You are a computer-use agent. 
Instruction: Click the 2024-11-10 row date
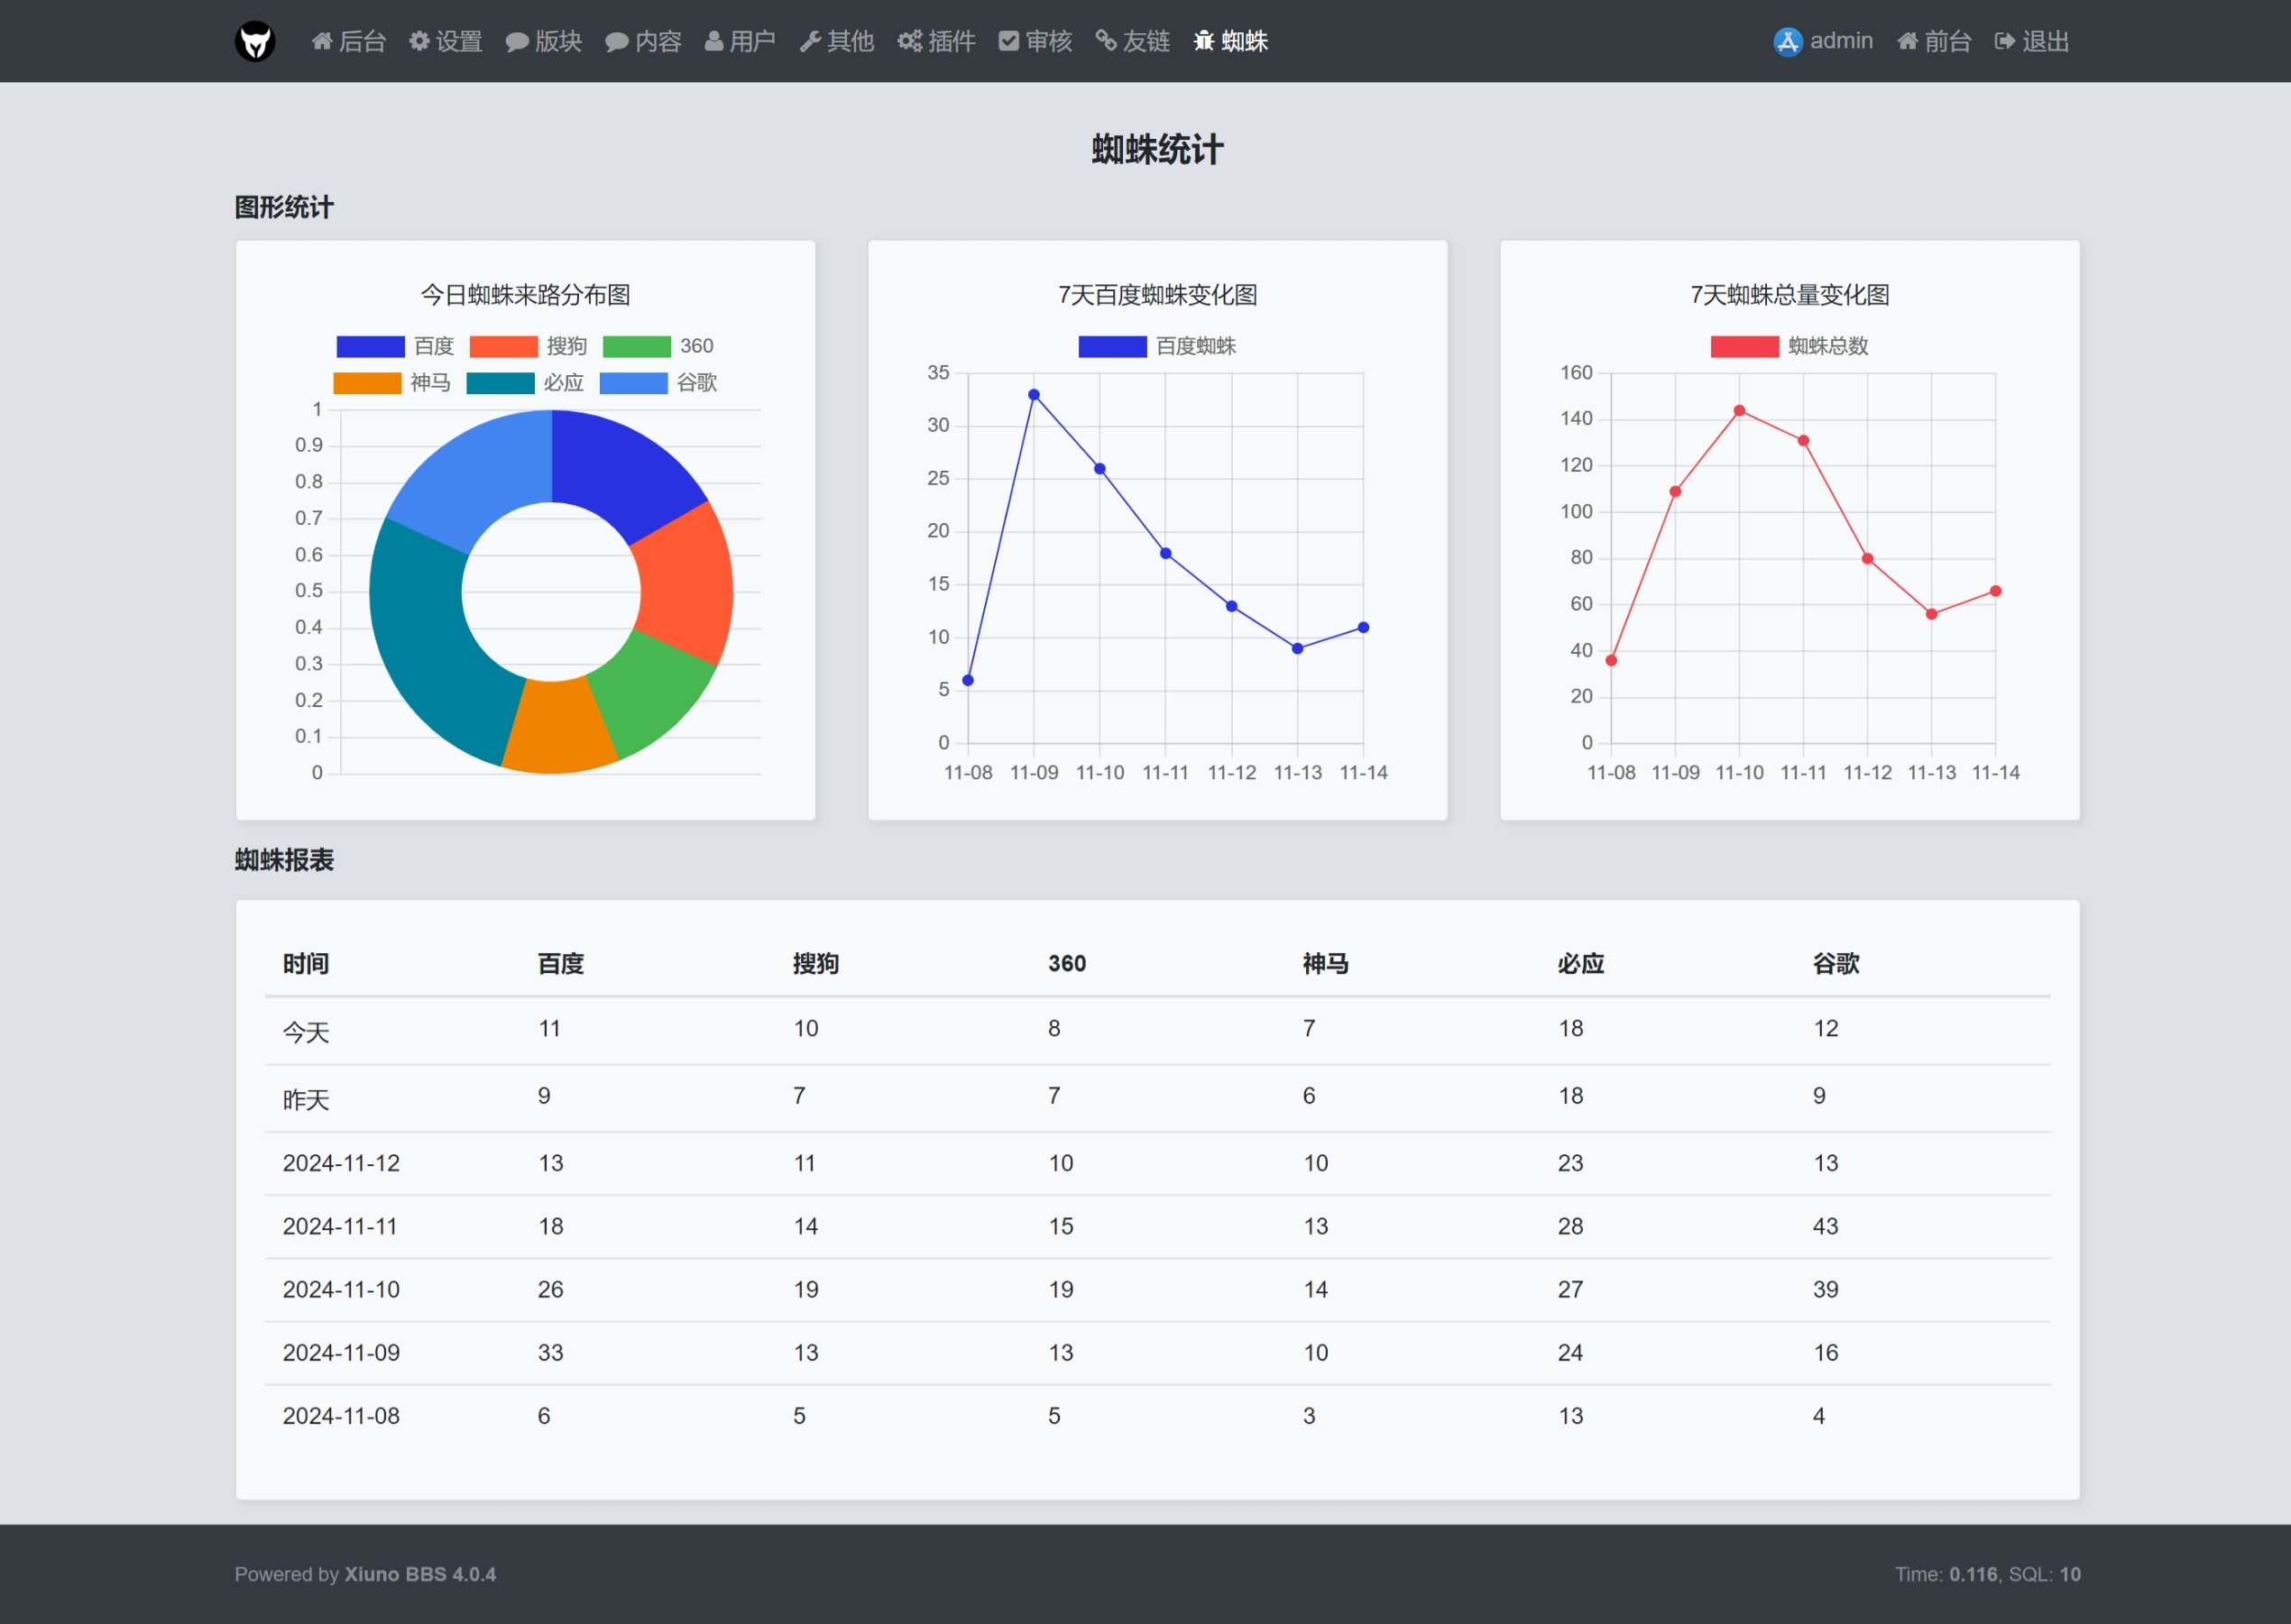point(341,1290)
